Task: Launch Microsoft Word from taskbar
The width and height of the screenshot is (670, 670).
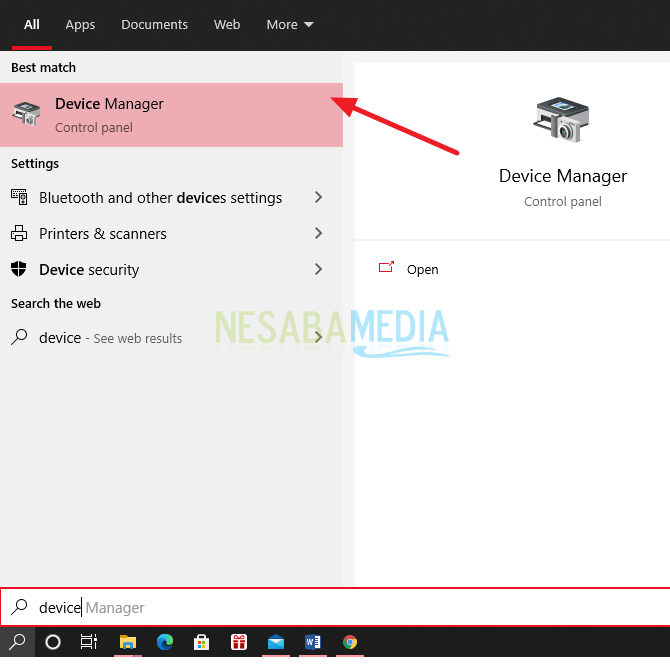Action: (313, 642)
